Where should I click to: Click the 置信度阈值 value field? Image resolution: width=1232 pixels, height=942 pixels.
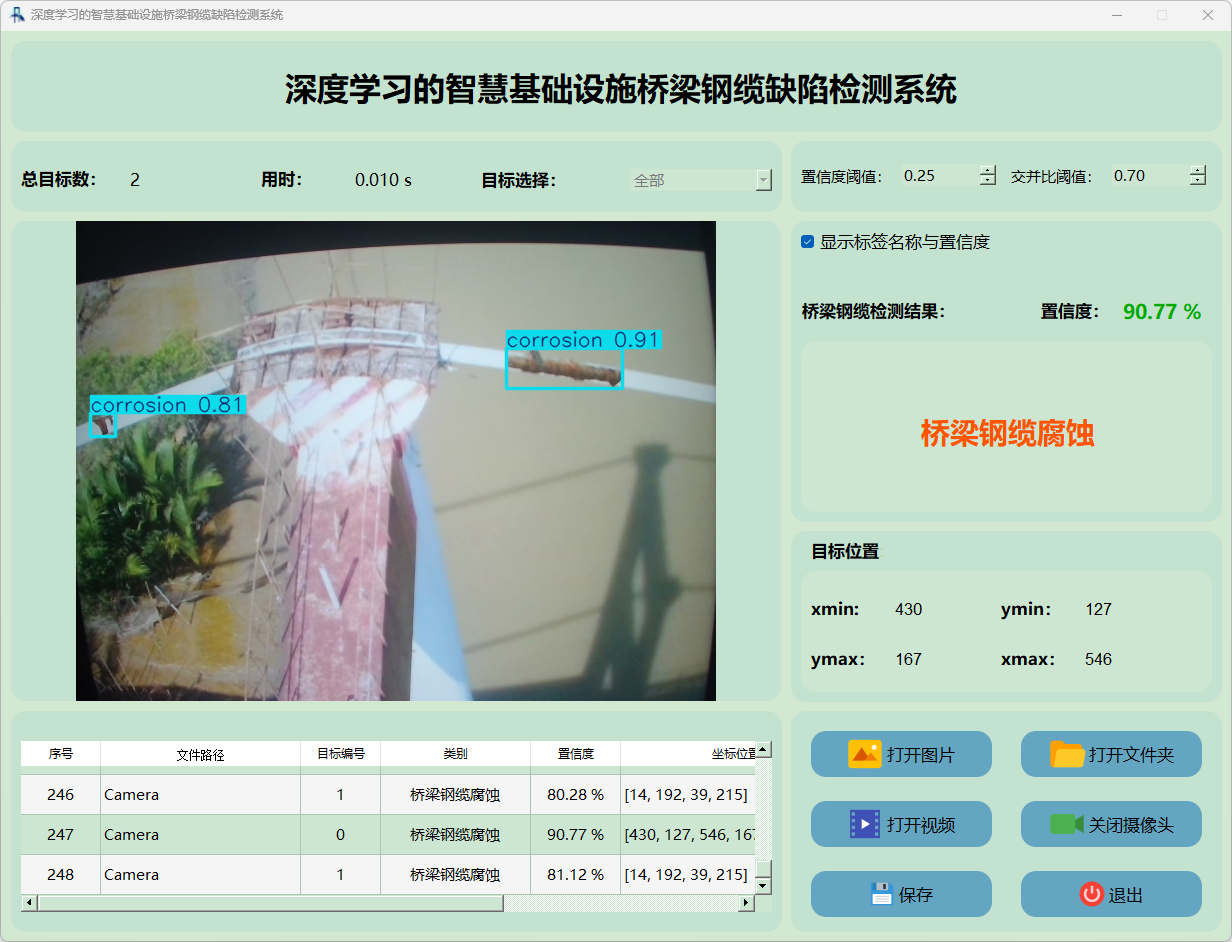pyautogui.click(x=938, y=176)
